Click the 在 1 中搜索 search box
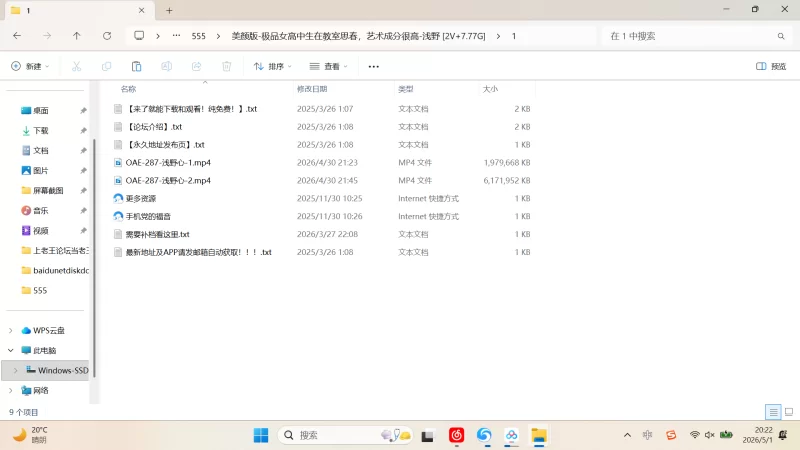800x450 pixels. coord(697,36)
